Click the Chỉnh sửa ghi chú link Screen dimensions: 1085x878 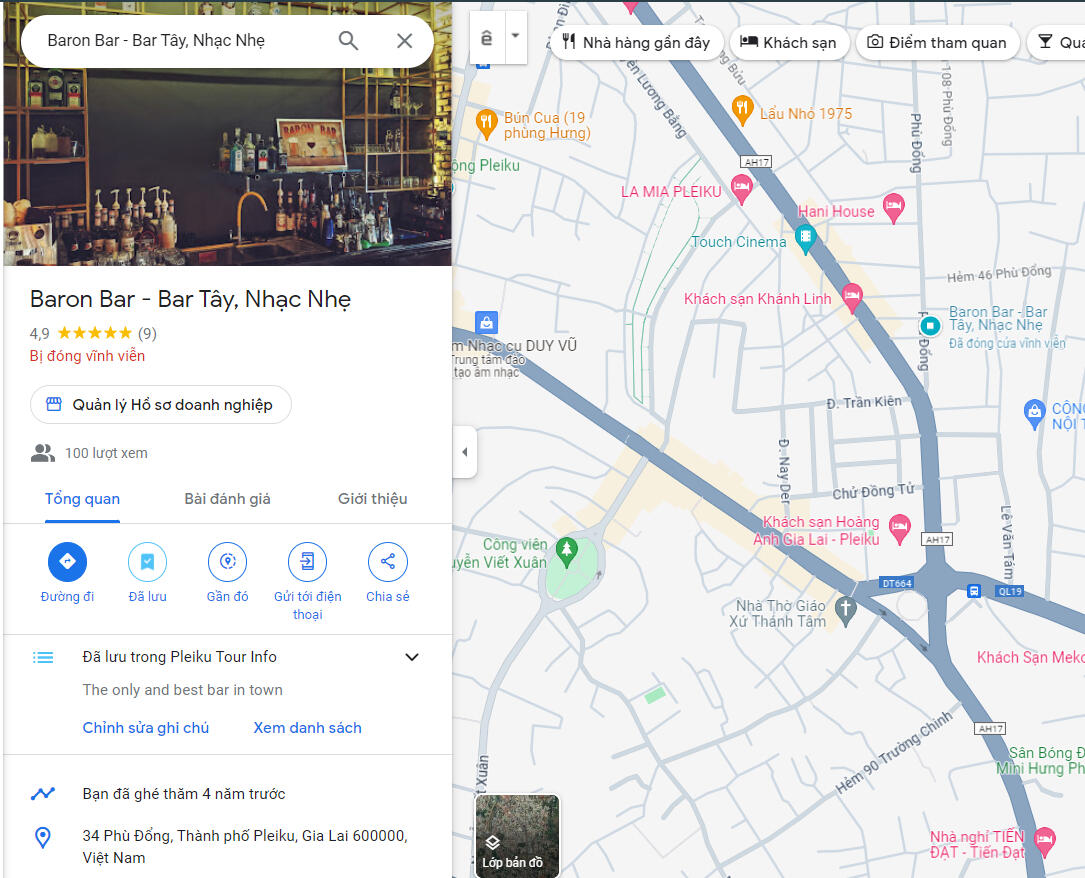point(146,728)
